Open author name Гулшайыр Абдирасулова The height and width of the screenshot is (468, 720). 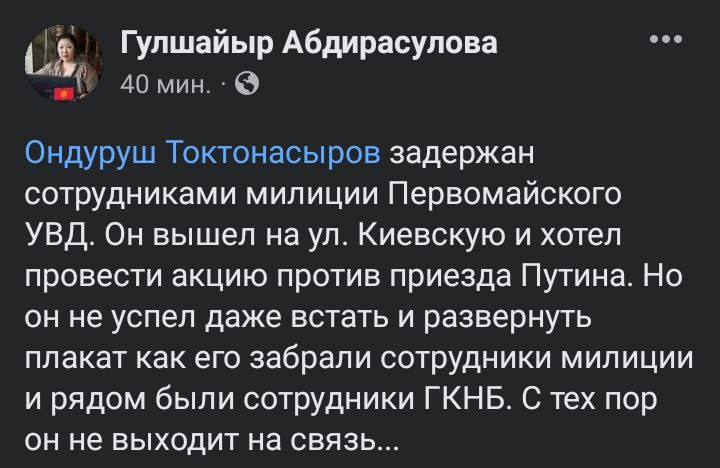pyautogui.click(x=309, y=43)
